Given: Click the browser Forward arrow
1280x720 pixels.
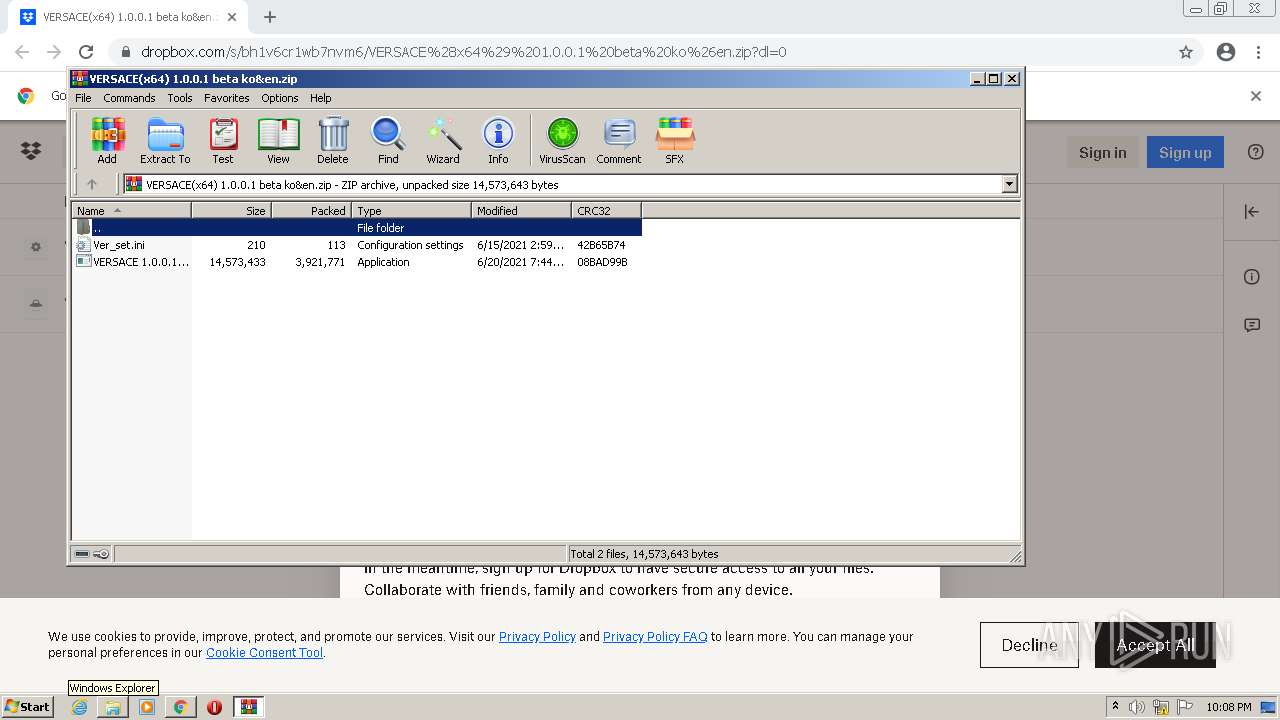Looking at the screenshot, I should [54, 52].
